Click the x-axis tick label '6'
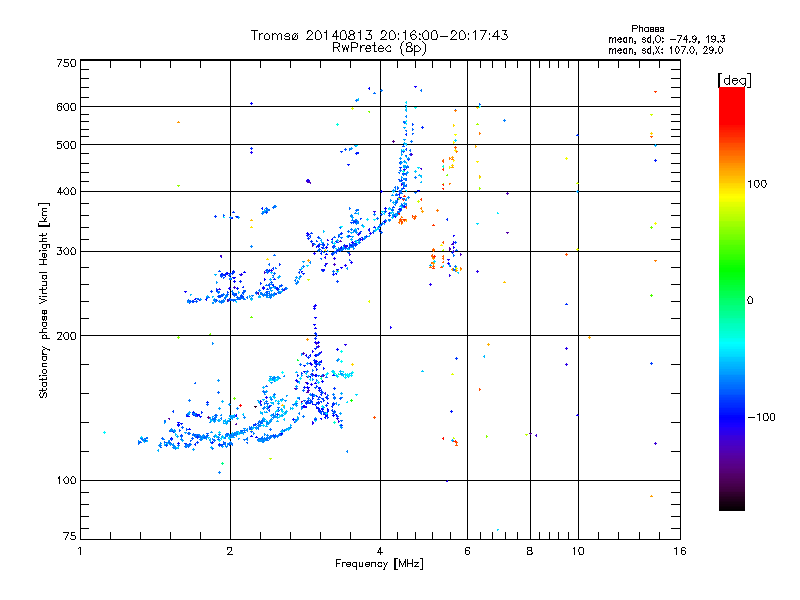Screen dimensions: 800x600 467,551
